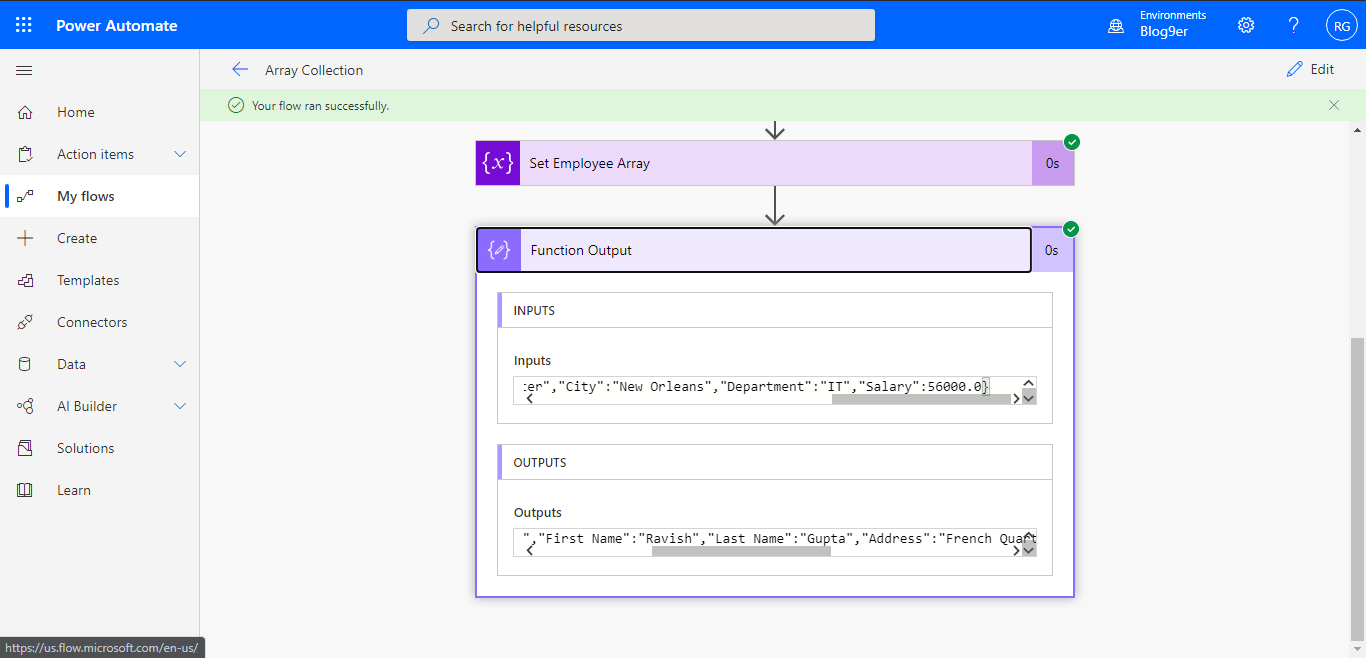Collapse the Function Output action header

point(753,250)
